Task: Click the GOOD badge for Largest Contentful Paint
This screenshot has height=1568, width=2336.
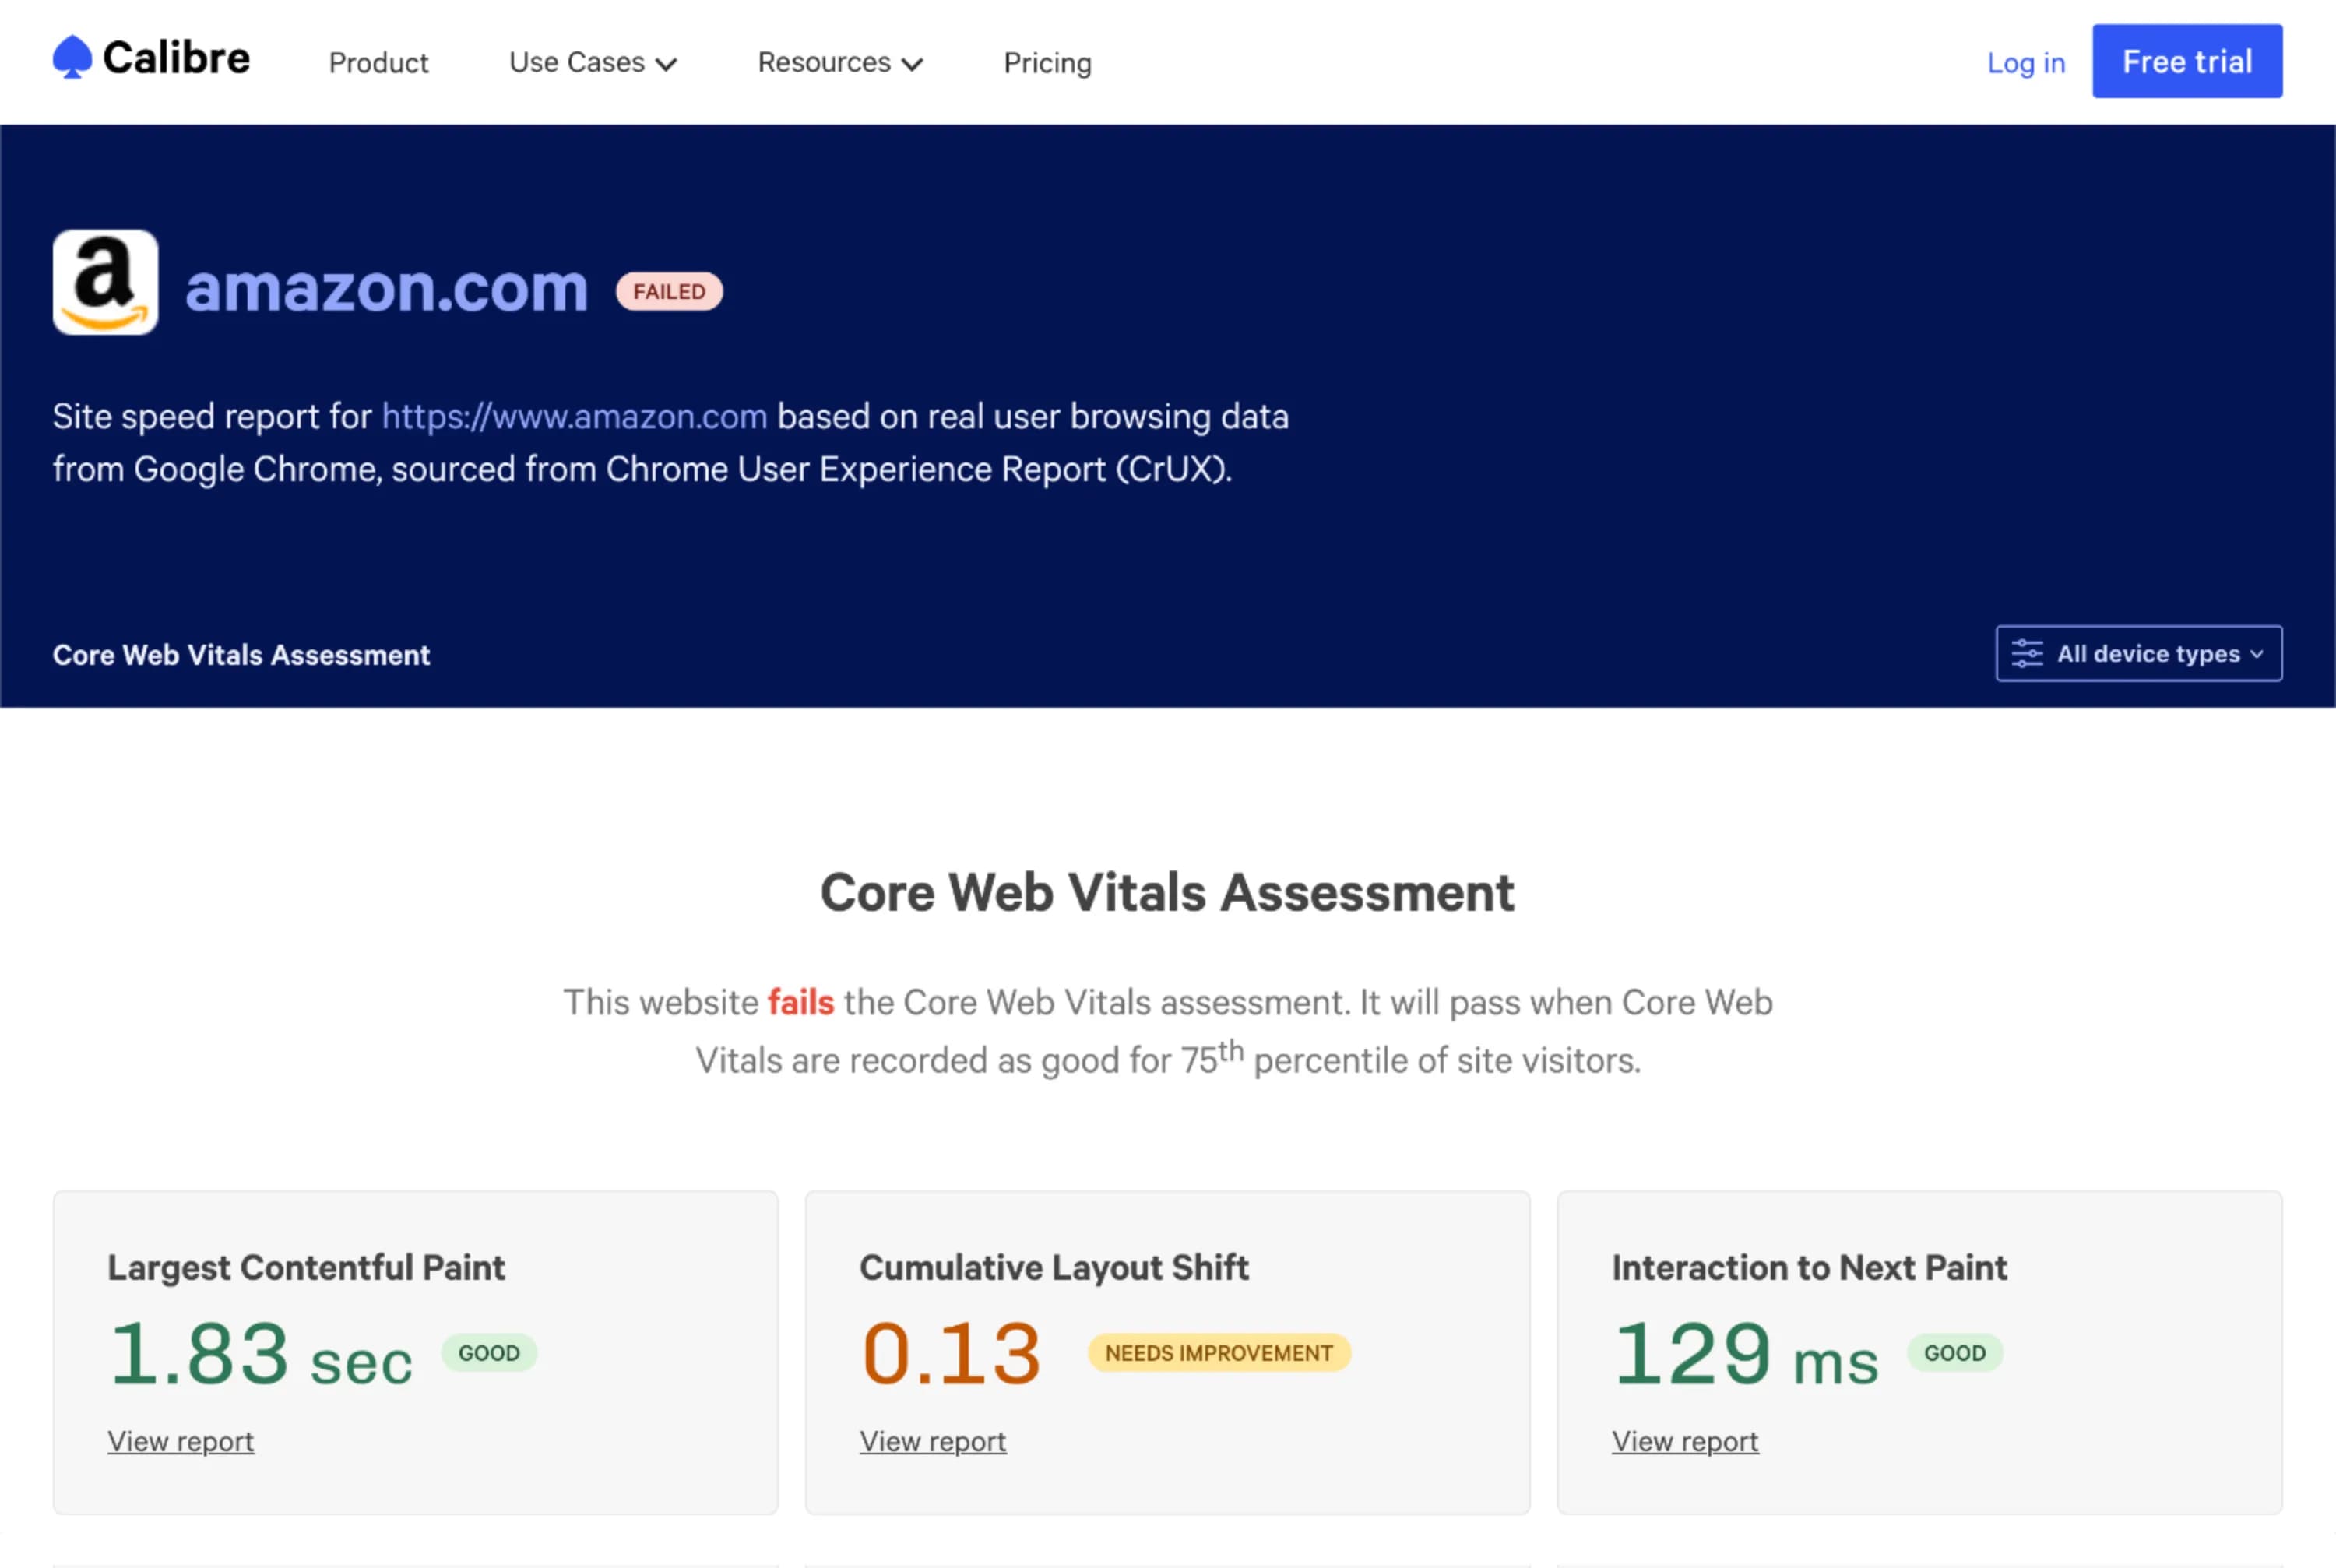Action: 489,1353
